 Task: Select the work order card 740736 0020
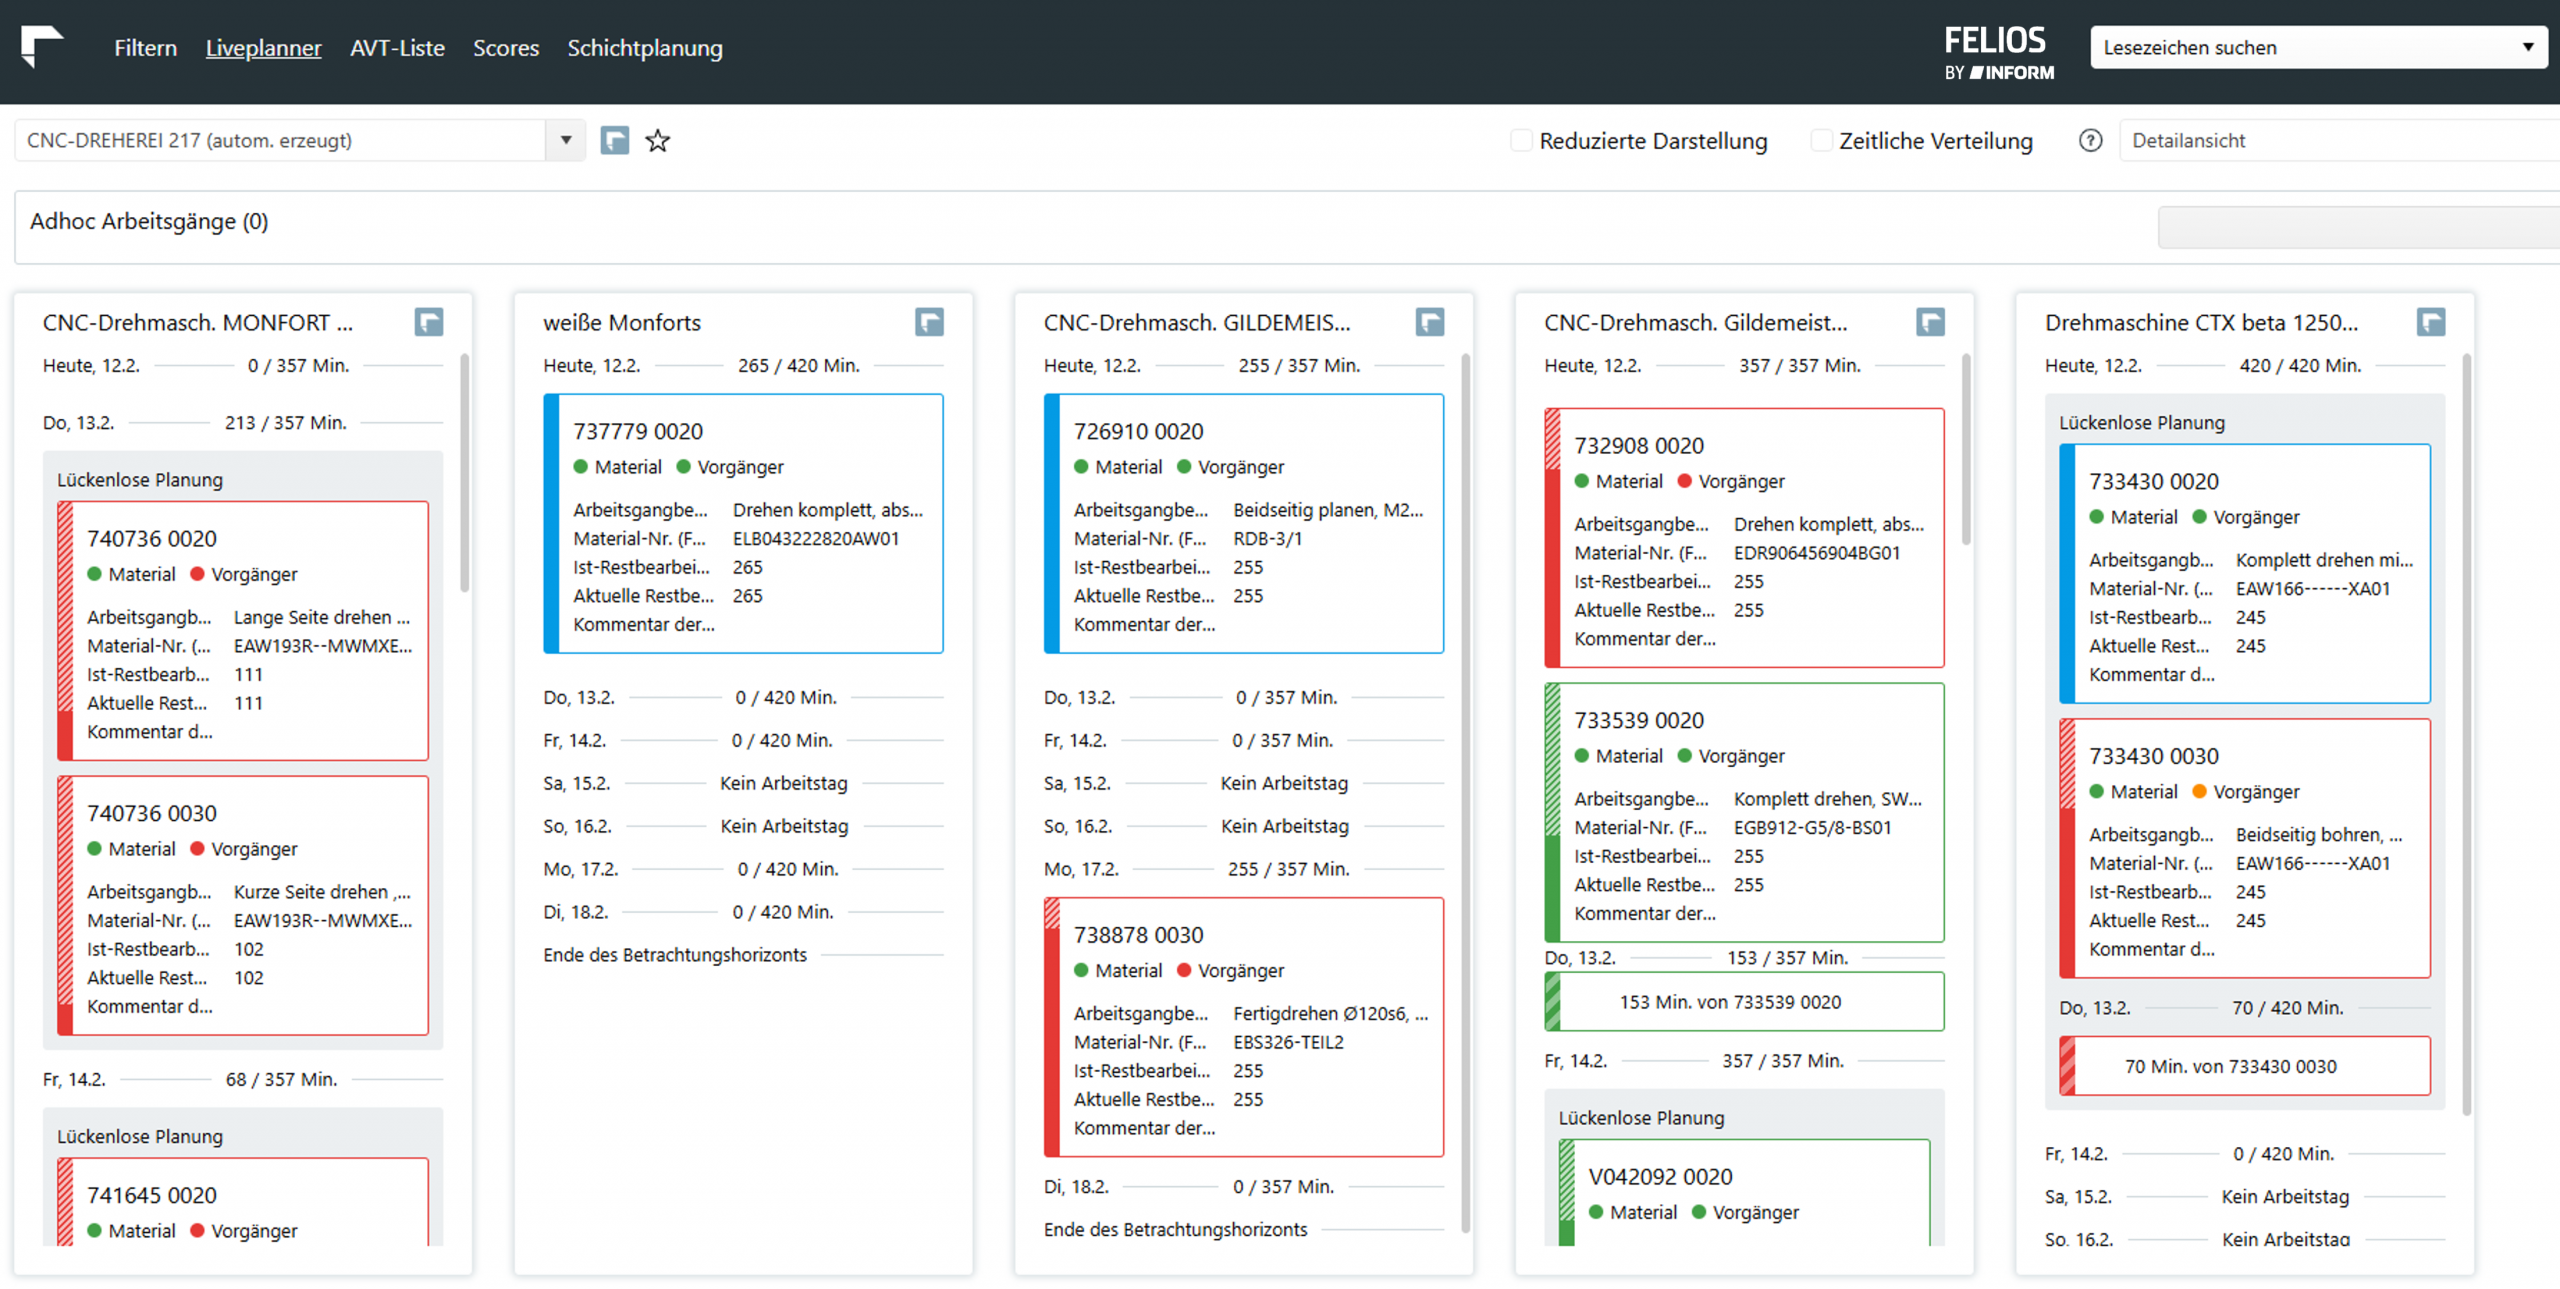click(x=243, y=631)
